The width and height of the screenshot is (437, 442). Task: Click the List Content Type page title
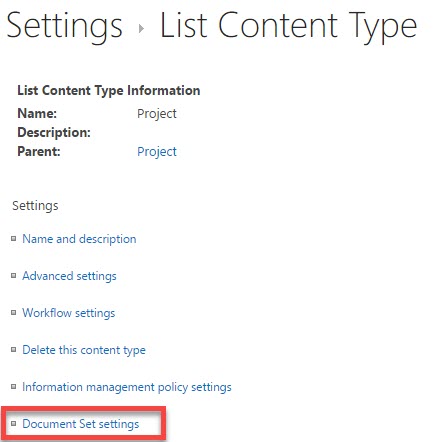click(x=289, y=27)
